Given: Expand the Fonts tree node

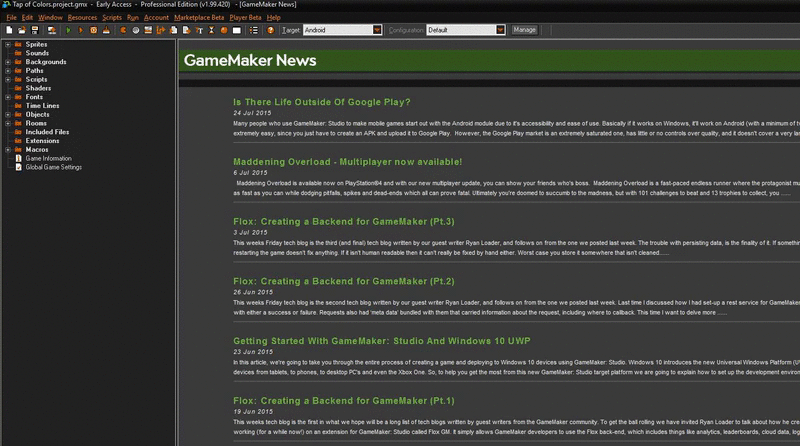Looking at the screenshot, I should (x=8, y=97).
